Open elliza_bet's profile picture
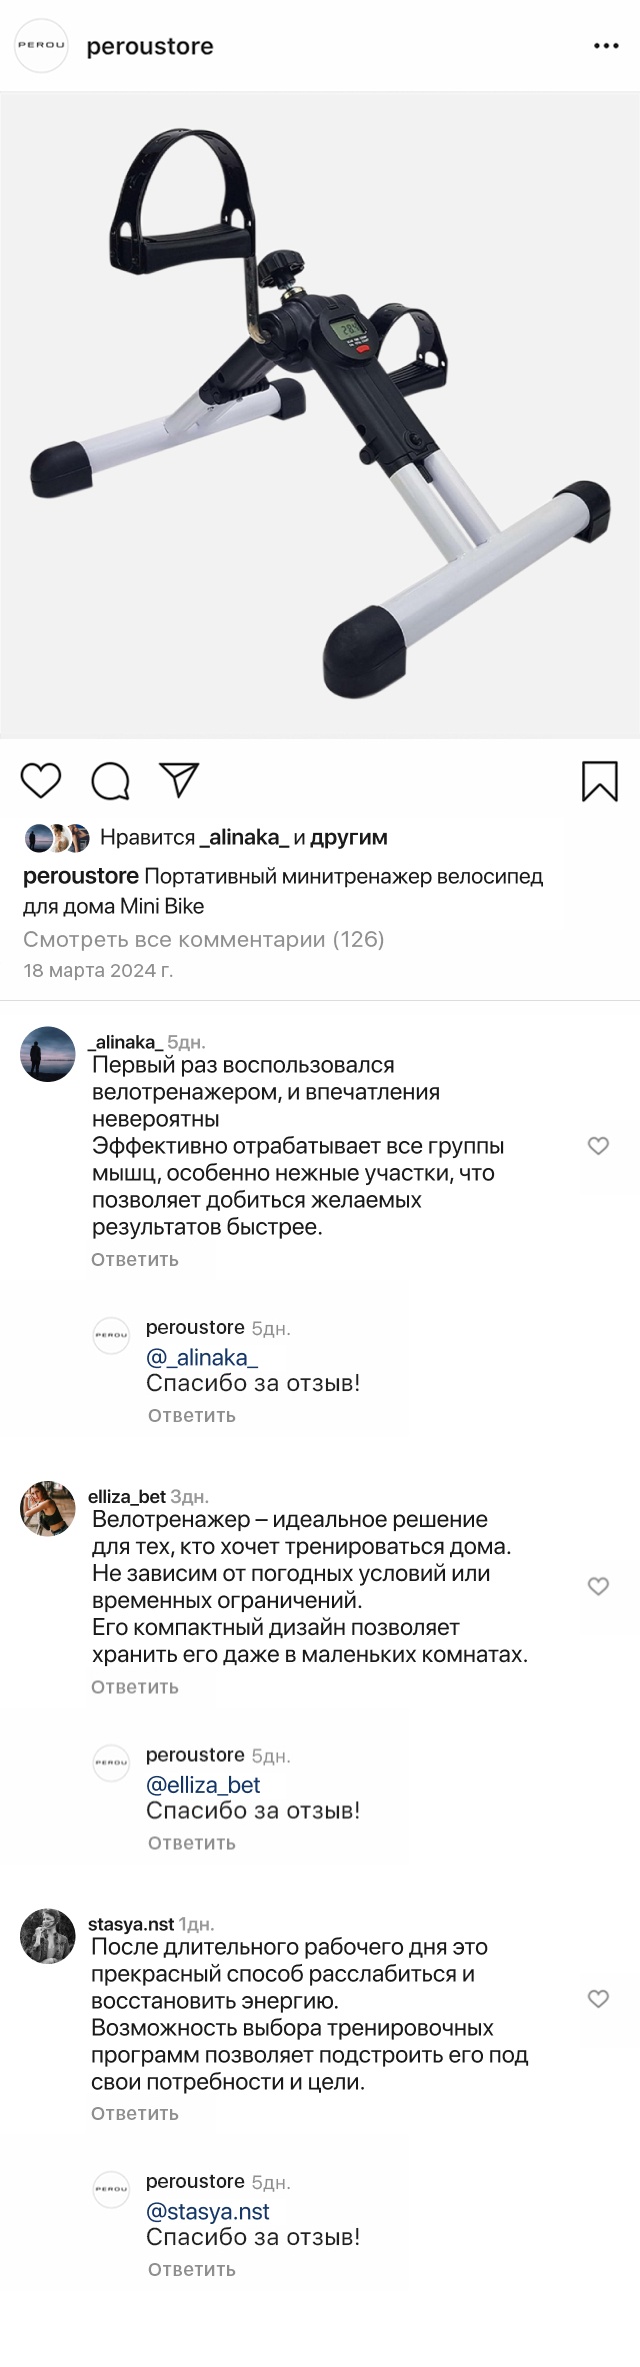 pos(48,1508)
